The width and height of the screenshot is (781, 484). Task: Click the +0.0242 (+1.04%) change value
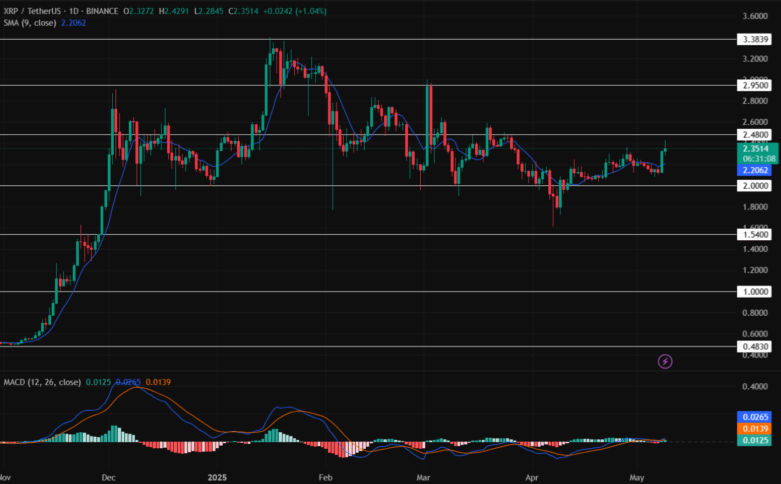tap(294, 11)
